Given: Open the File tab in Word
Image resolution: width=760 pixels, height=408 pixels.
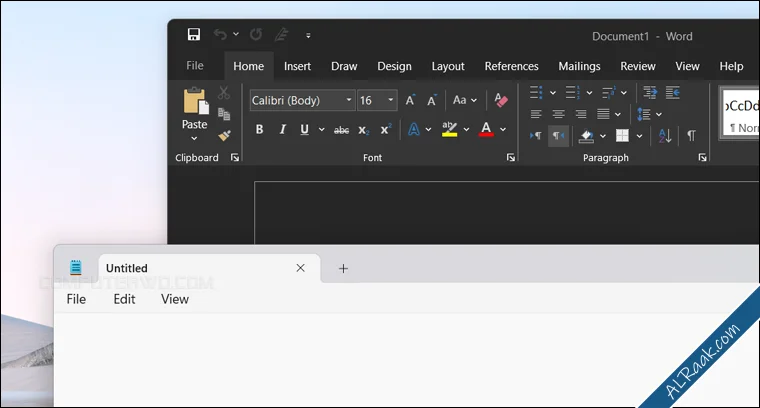Looking at the screenshot, I should 195,65.
